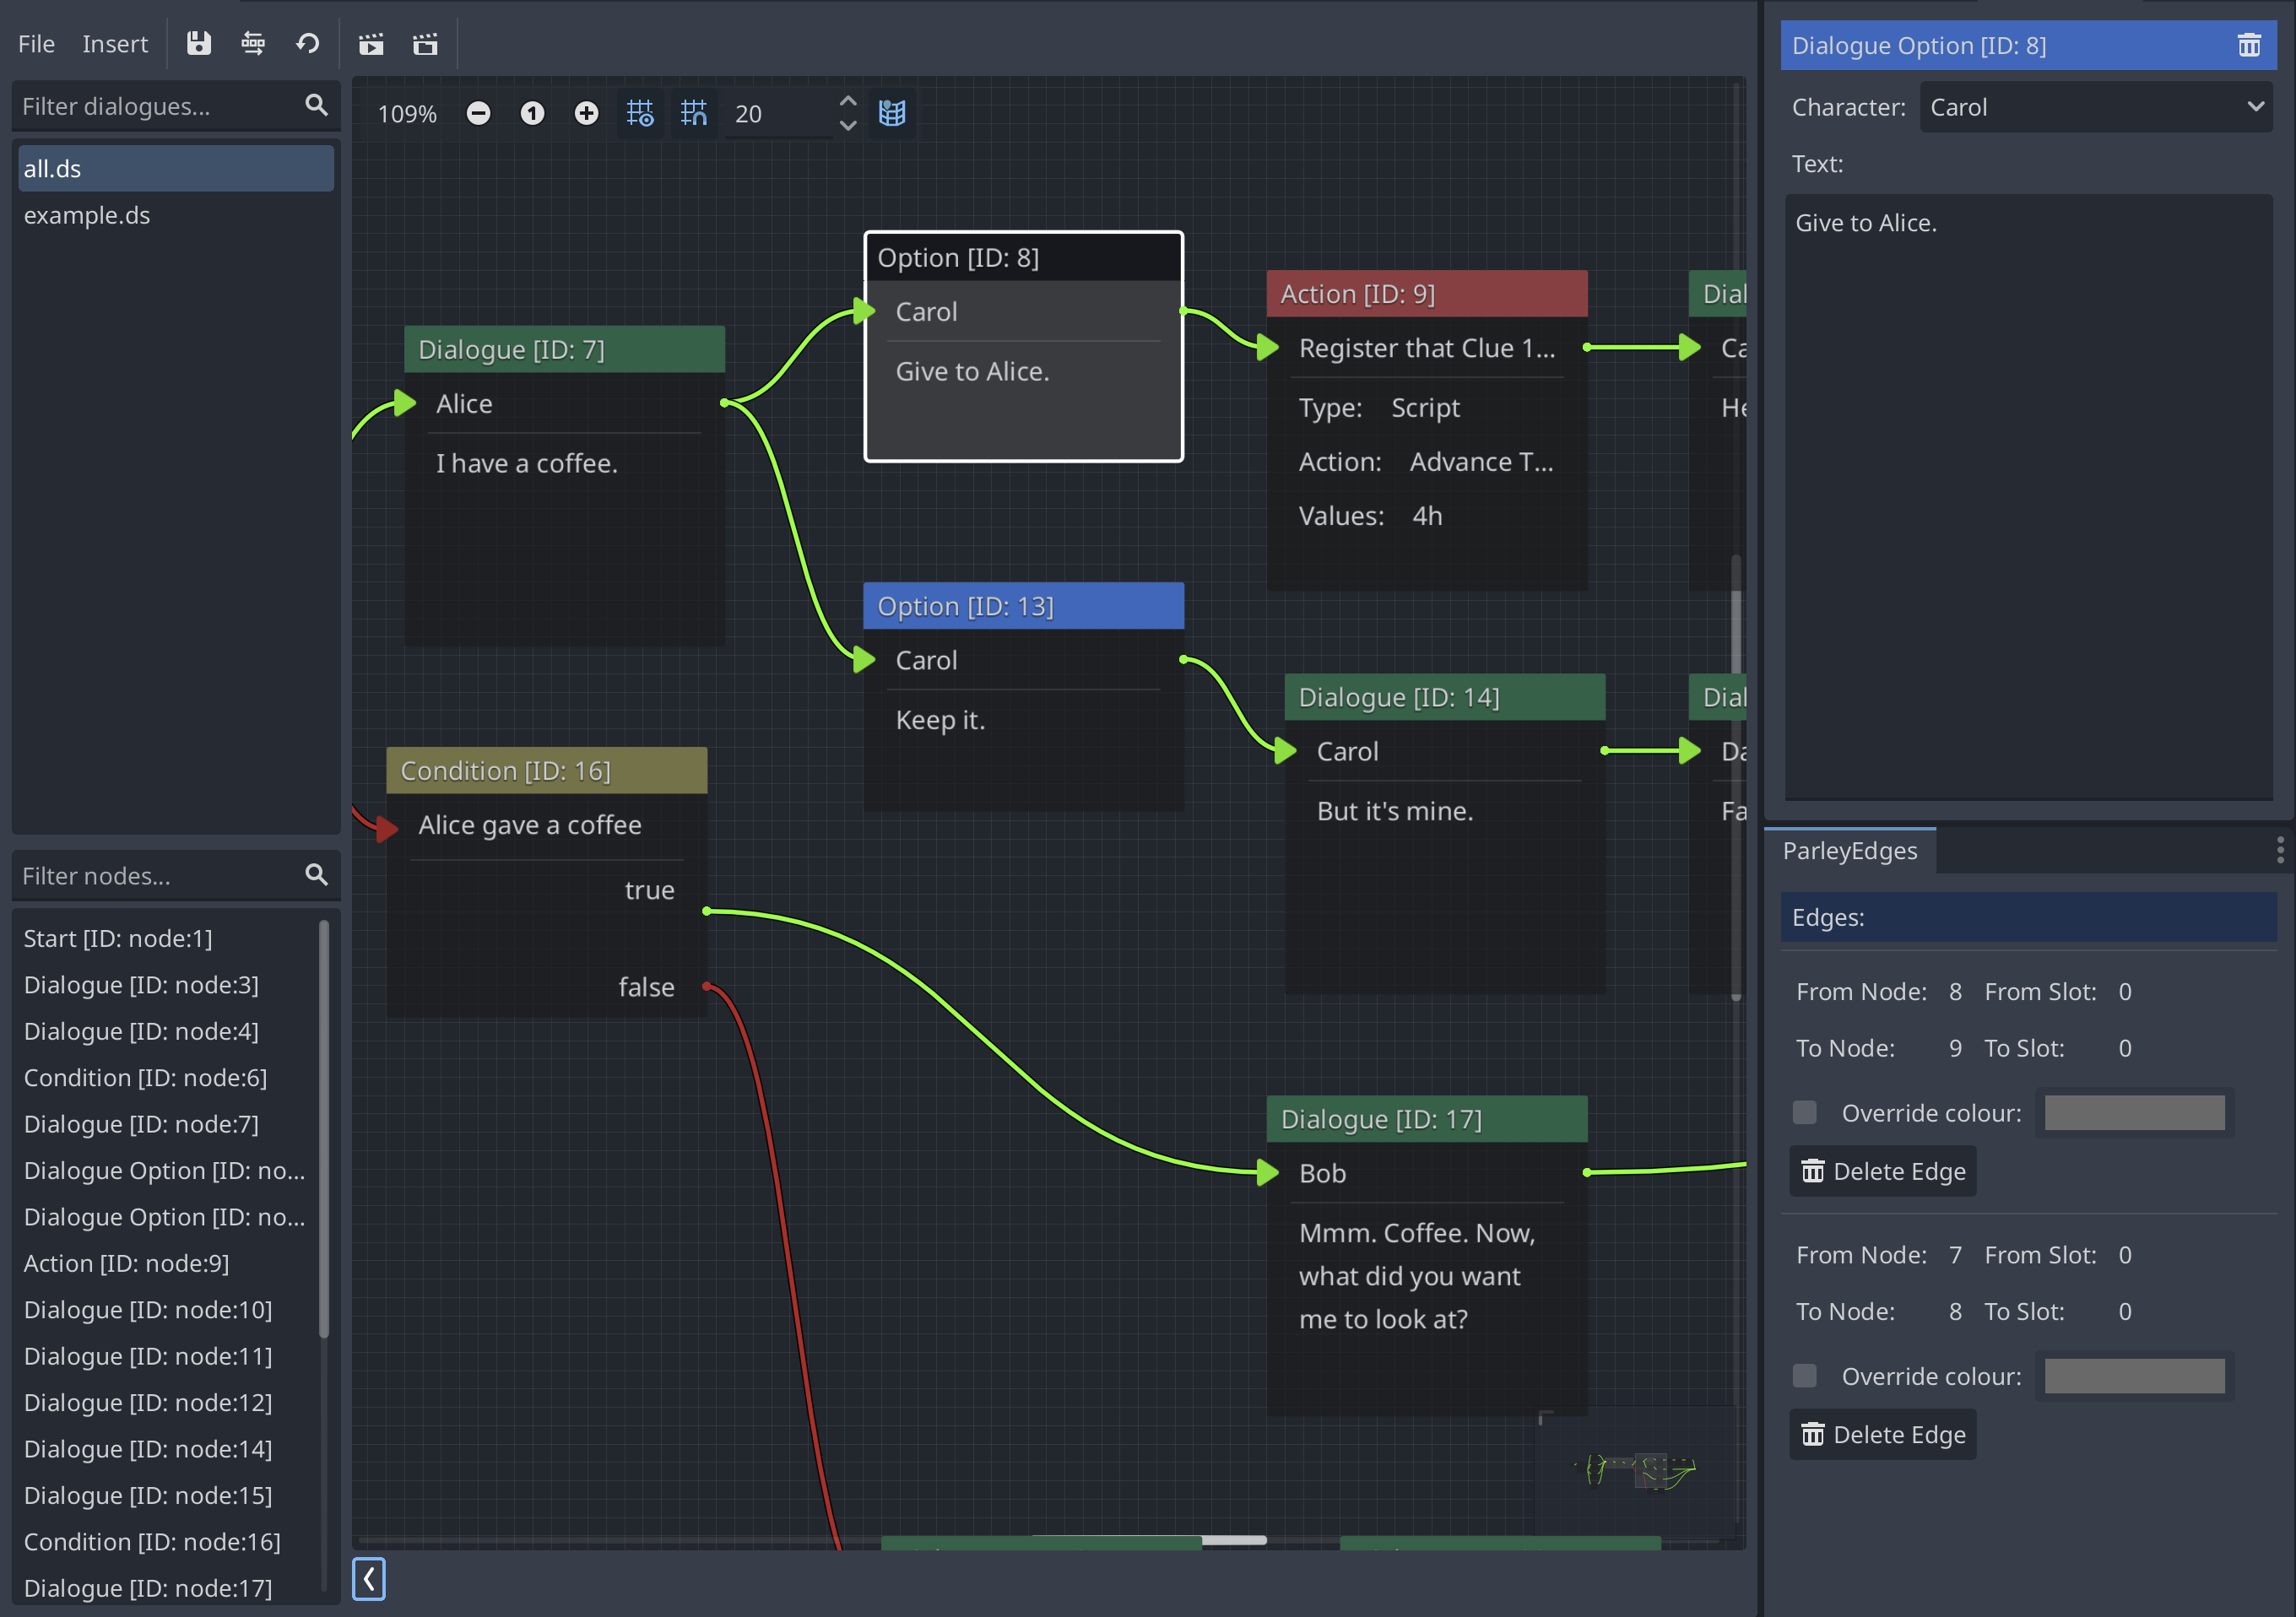Save the dialogue file using the floppy disk icon
The image size is (2296, 1617).
(x=199, y=43)
